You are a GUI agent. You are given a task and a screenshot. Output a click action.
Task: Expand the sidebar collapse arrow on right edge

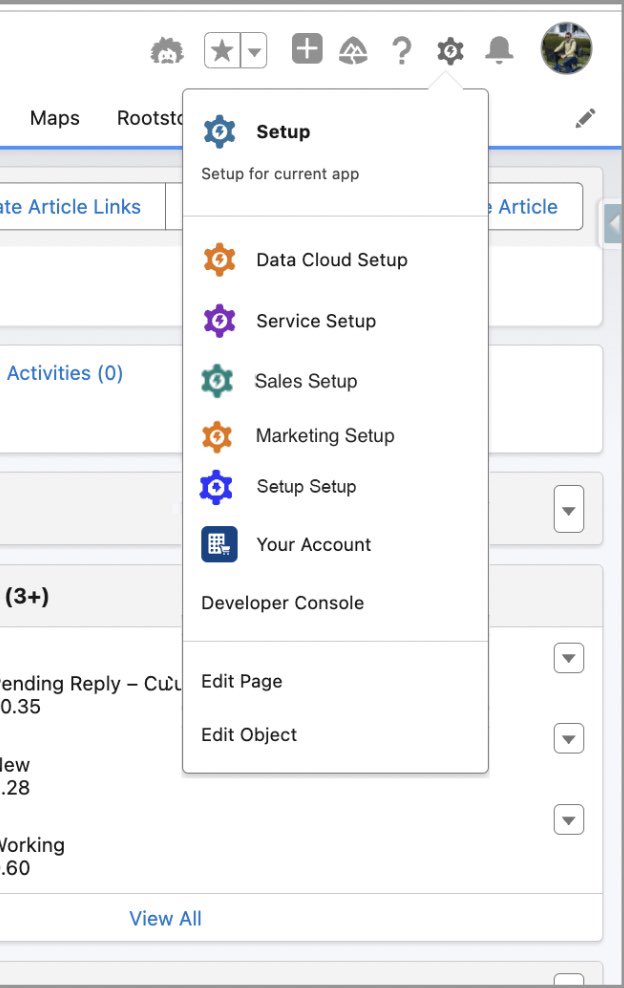pyautogui.click(x=613, y=223)
